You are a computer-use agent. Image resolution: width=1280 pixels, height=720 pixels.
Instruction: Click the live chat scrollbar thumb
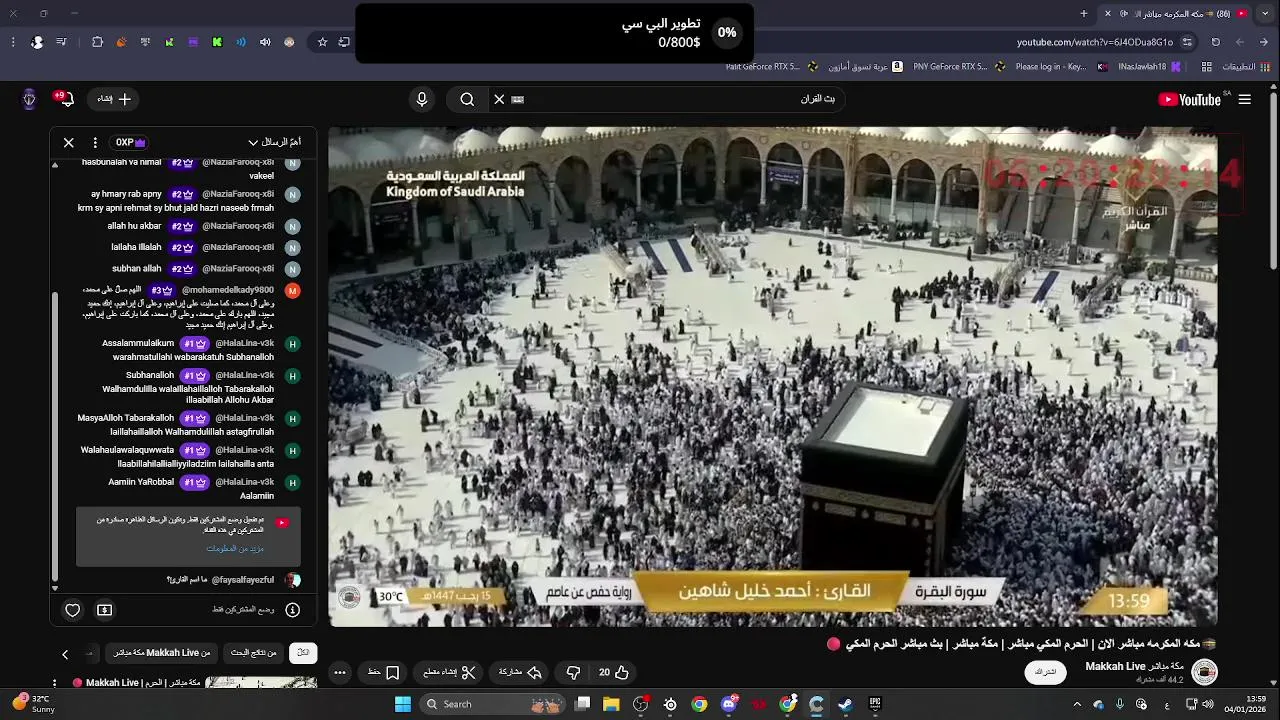click(x=55, y=435)
